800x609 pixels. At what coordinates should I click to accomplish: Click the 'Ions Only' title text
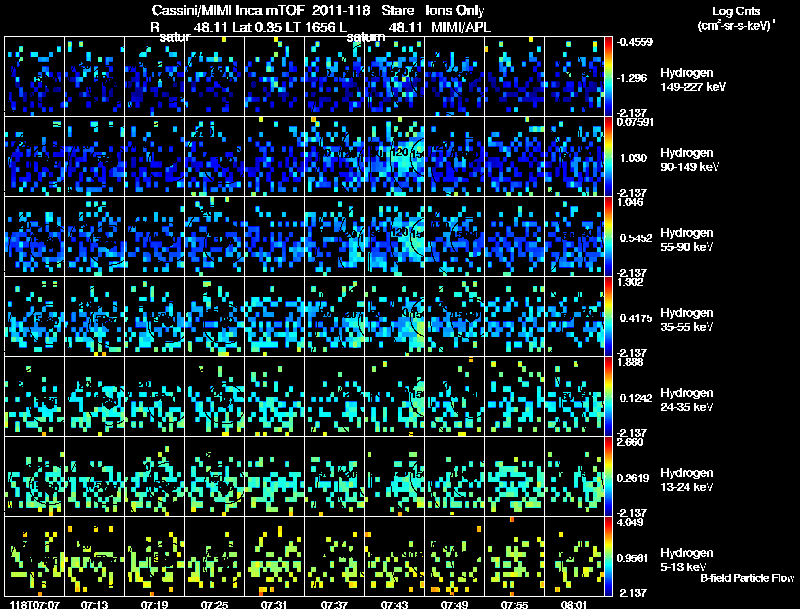[x=455, y=11]
